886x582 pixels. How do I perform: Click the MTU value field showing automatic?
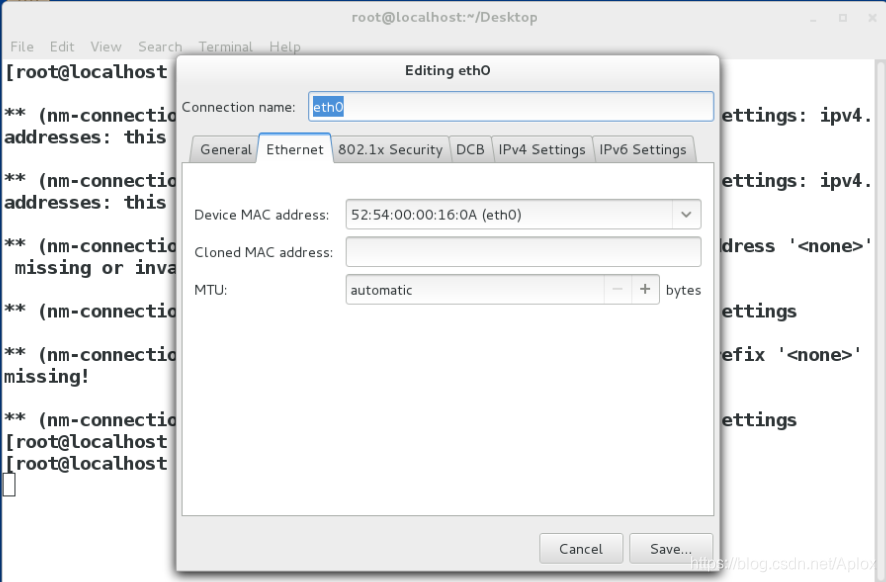(x=475, y=290)
